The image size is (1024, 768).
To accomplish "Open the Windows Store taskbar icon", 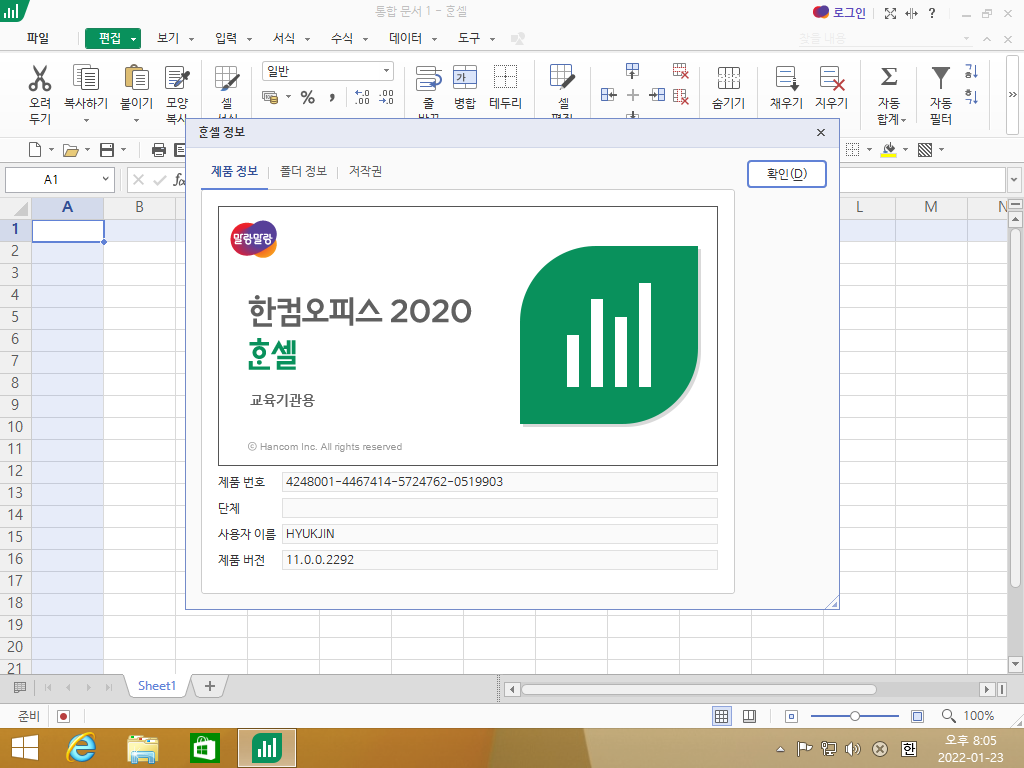I will pos(204,748).
